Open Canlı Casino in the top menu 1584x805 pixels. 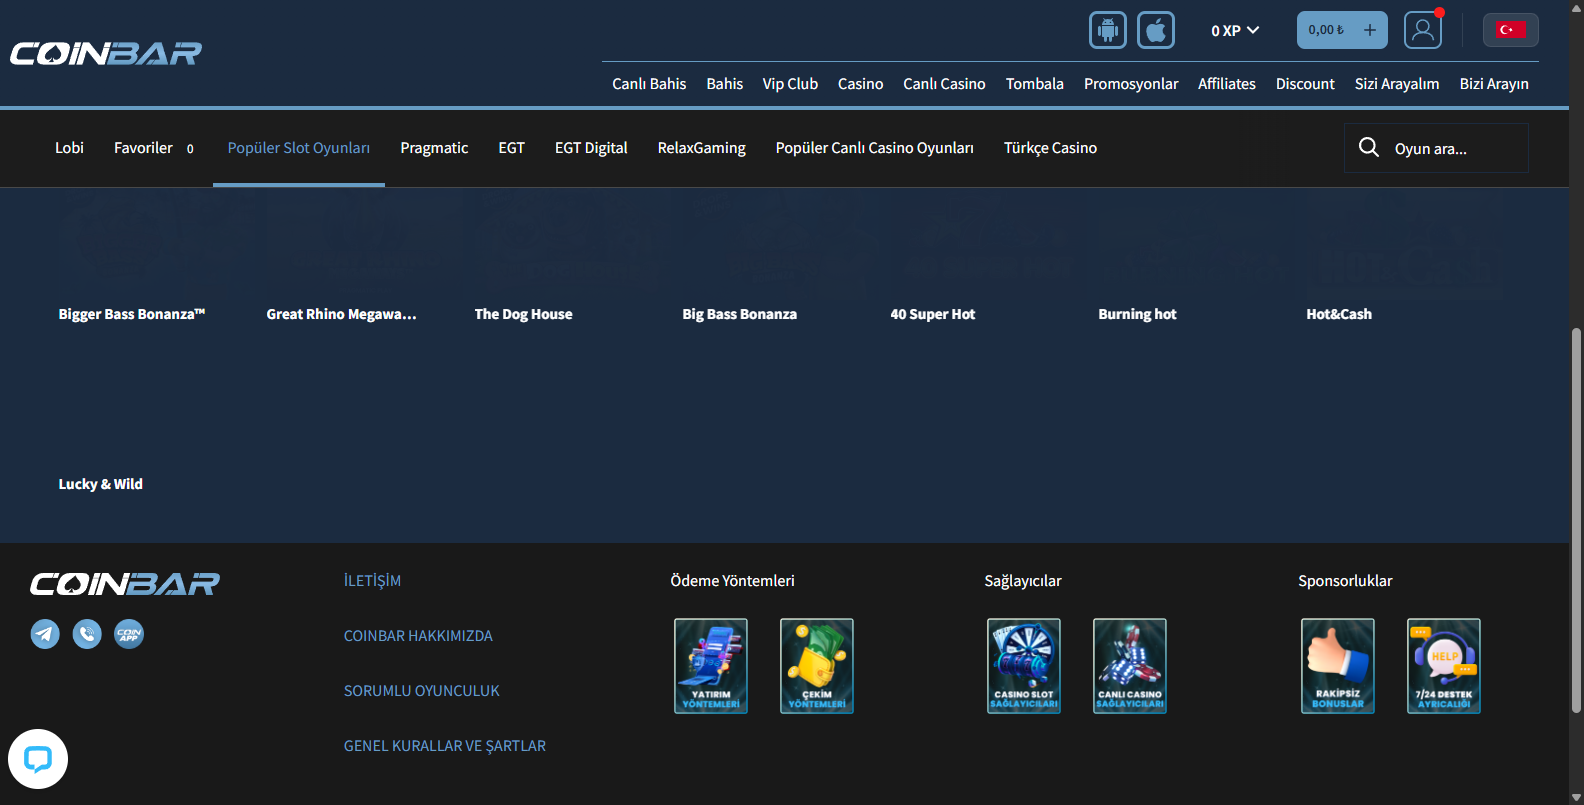coord(944,84)
